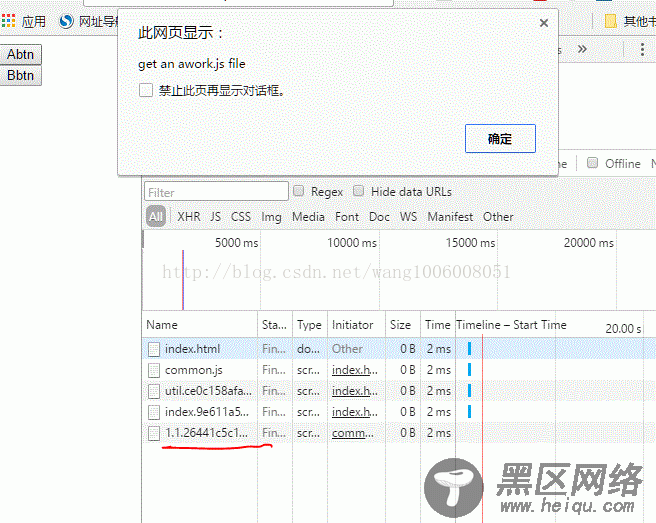Tick the 禁止此页再显示对话框 checkbox

click(146, 90)
